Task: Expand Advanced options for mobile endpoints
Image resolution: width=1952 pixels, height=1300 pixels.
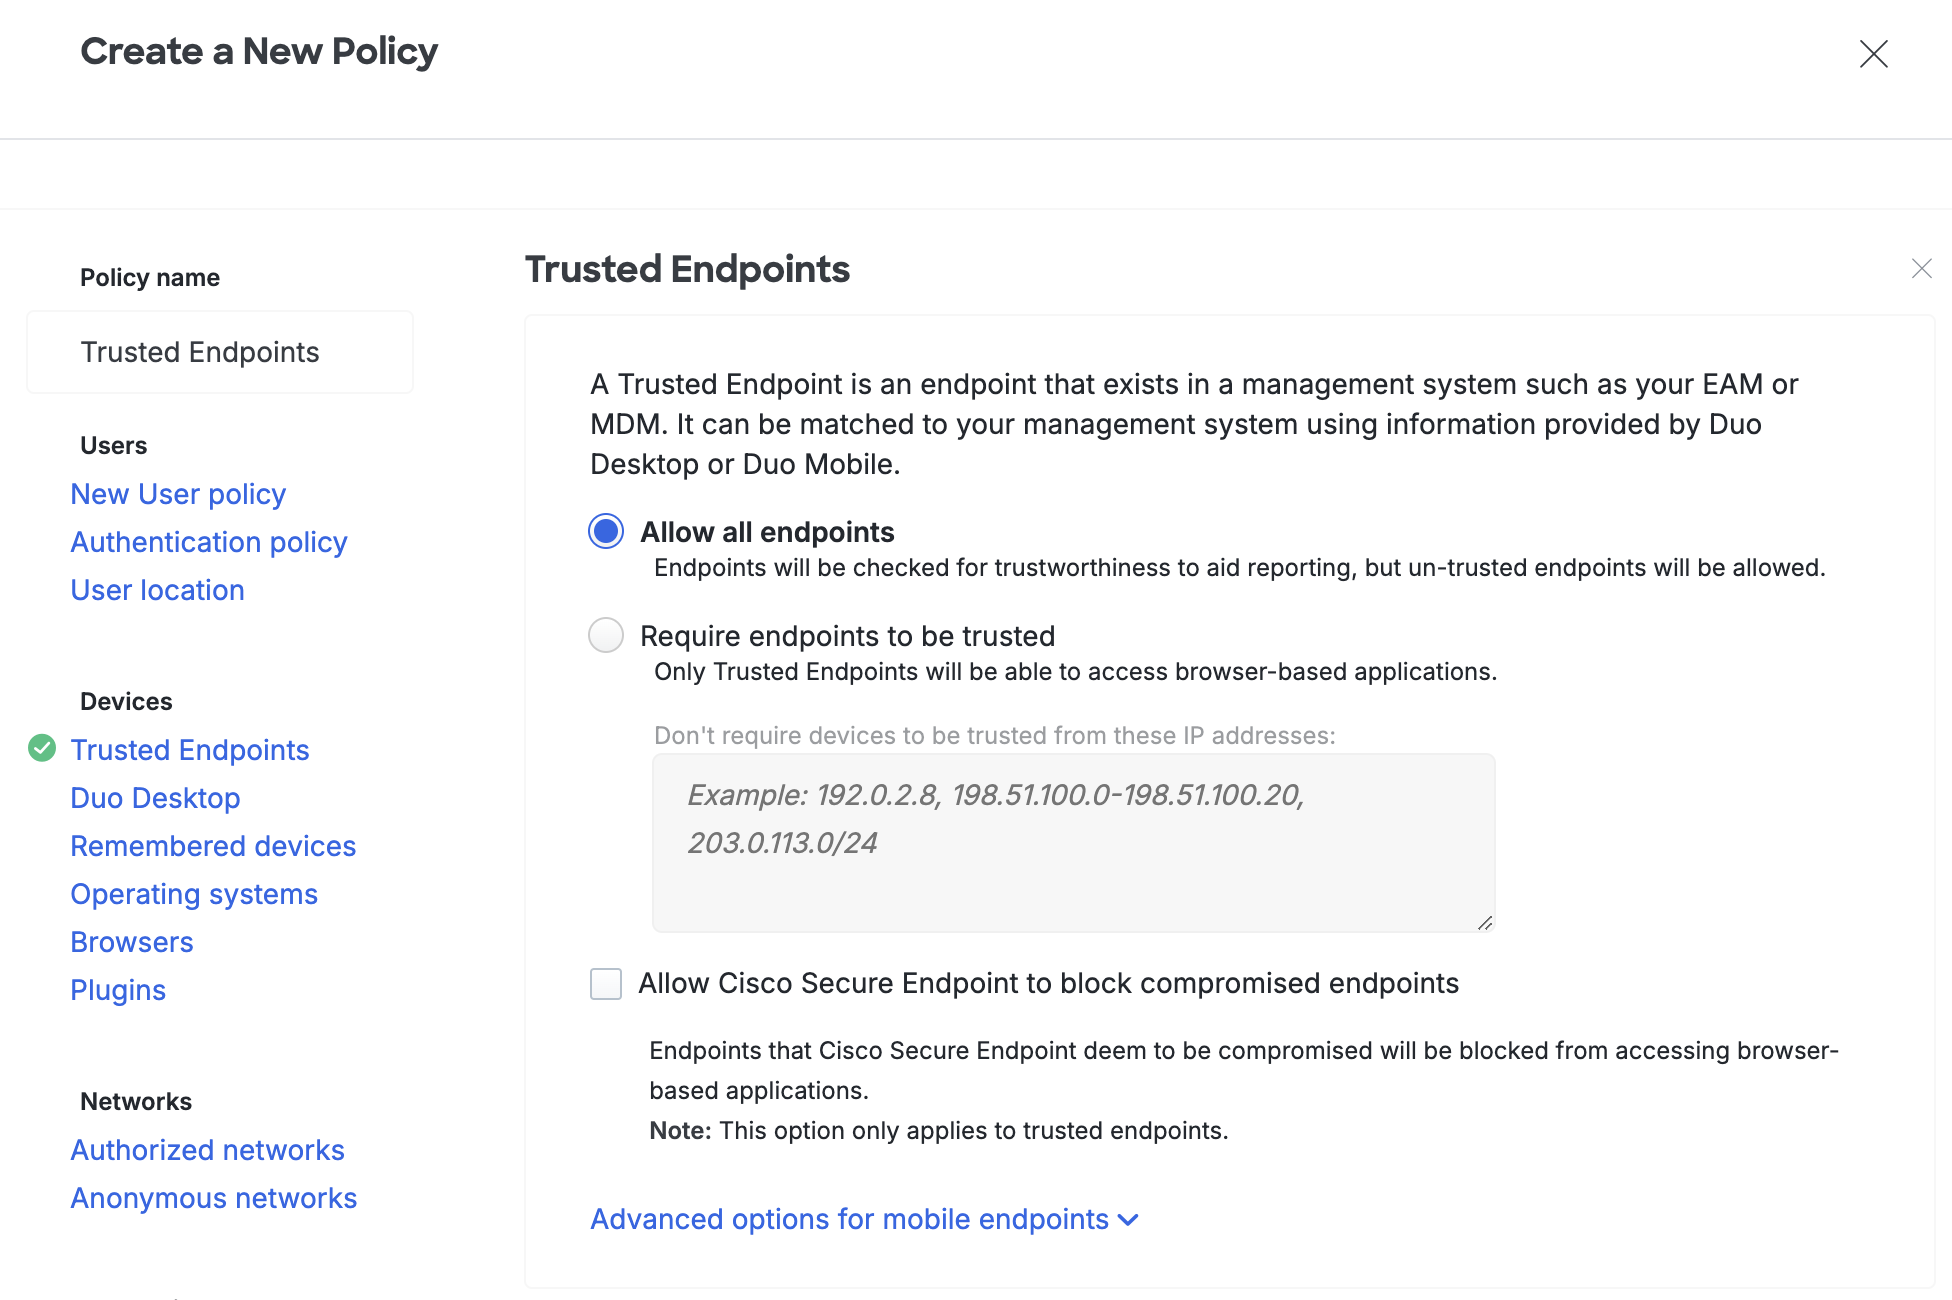Action: click(x=849, y=1220)
